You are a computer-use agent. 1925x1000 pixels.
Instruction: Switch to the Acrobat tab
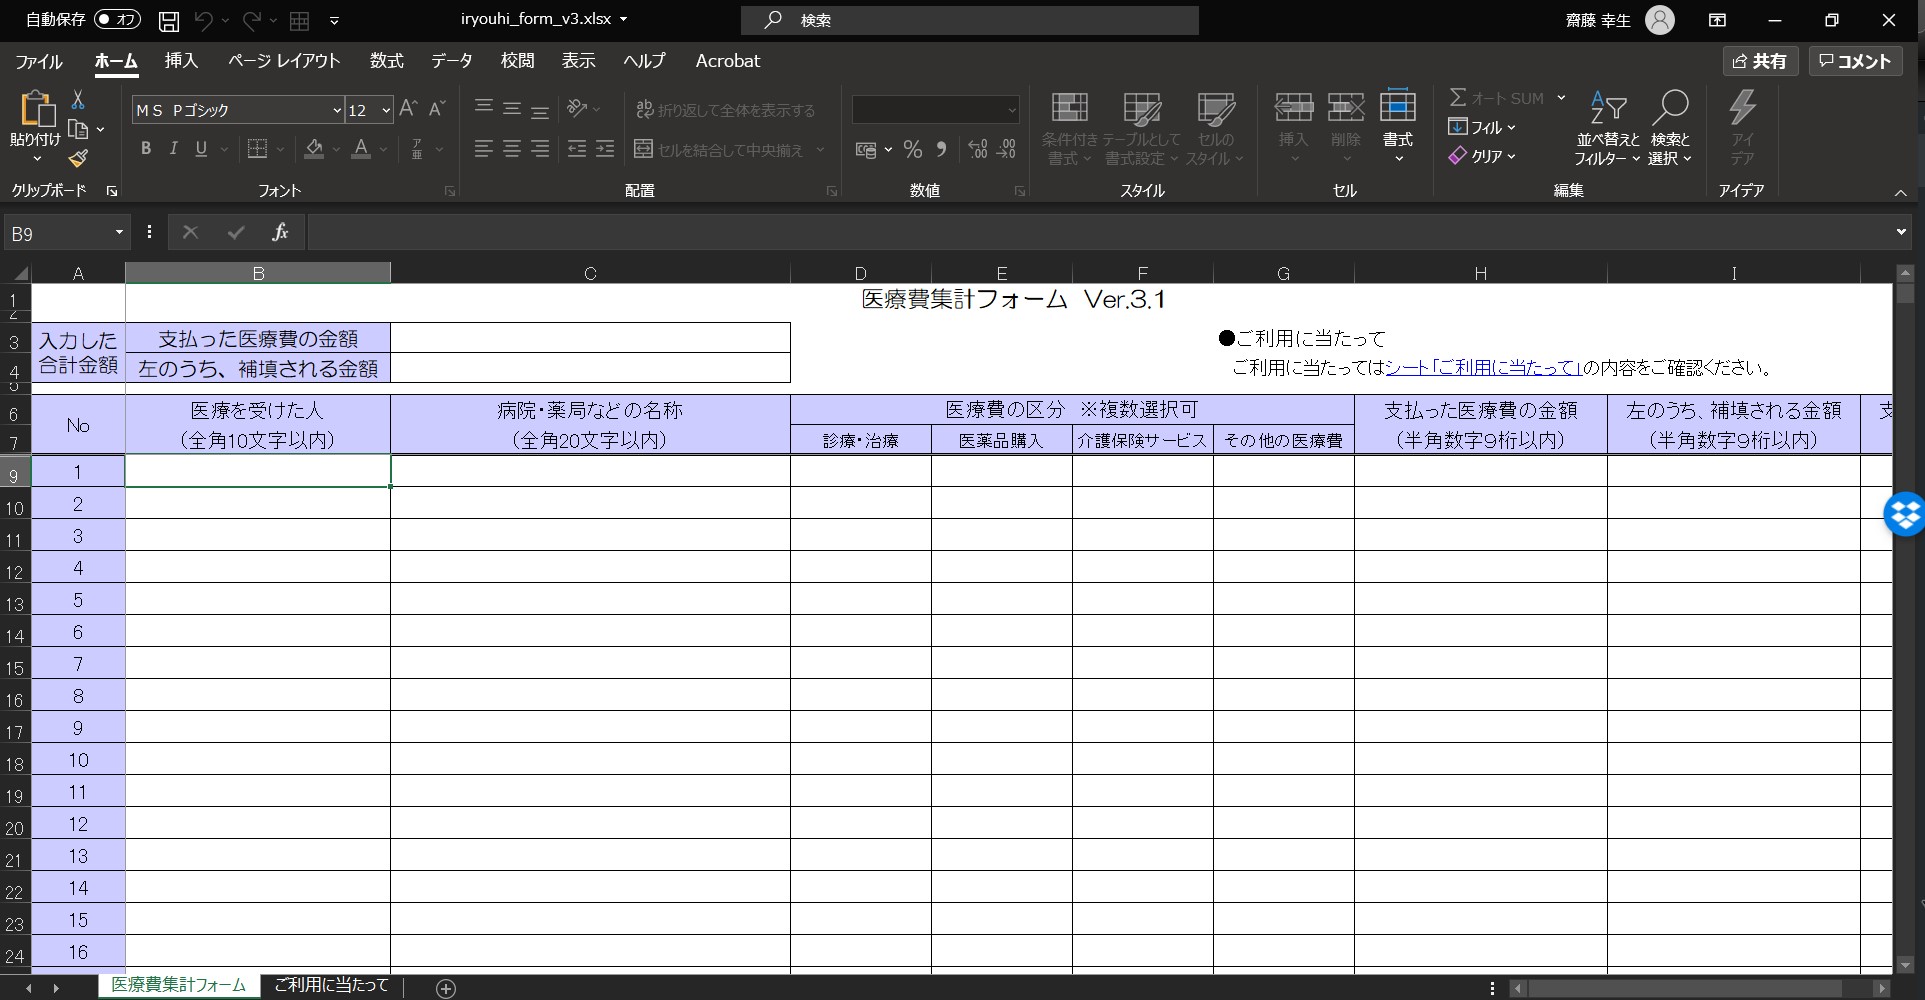[x=728, y=61]
